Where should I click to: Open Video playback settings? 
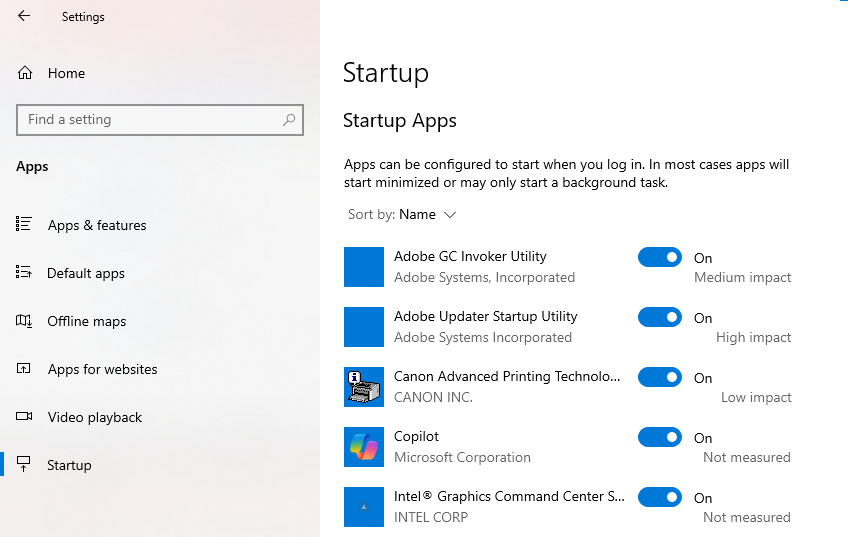coord(95,417)
